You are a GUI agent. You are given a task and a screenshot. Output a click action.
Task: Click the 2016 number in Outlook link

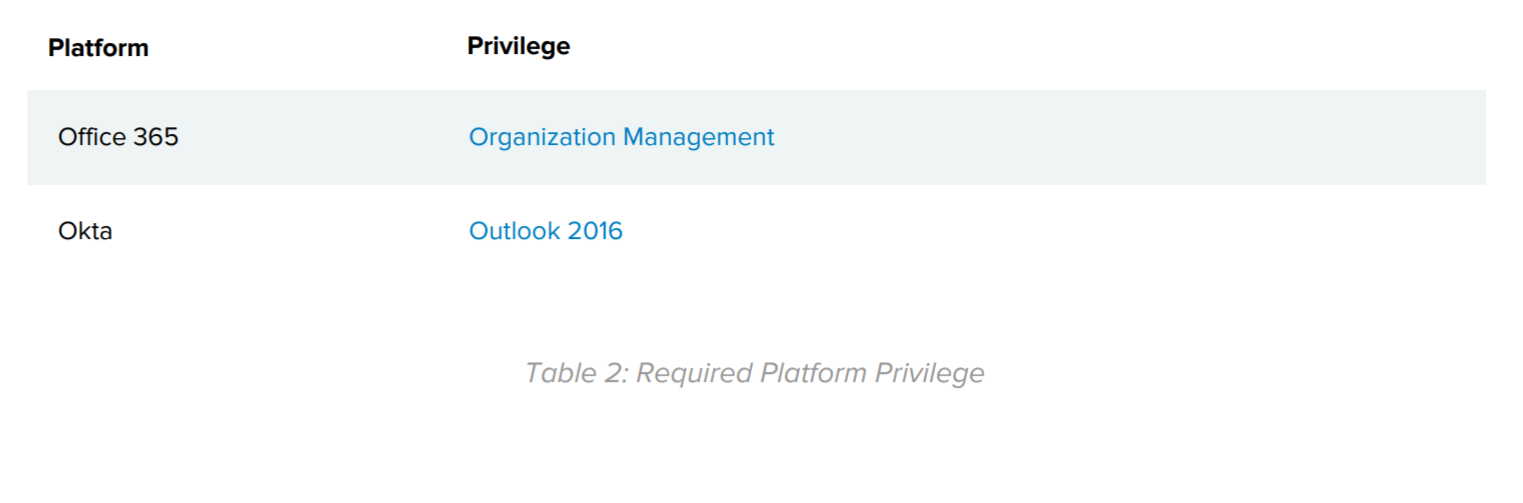[595, 231]
